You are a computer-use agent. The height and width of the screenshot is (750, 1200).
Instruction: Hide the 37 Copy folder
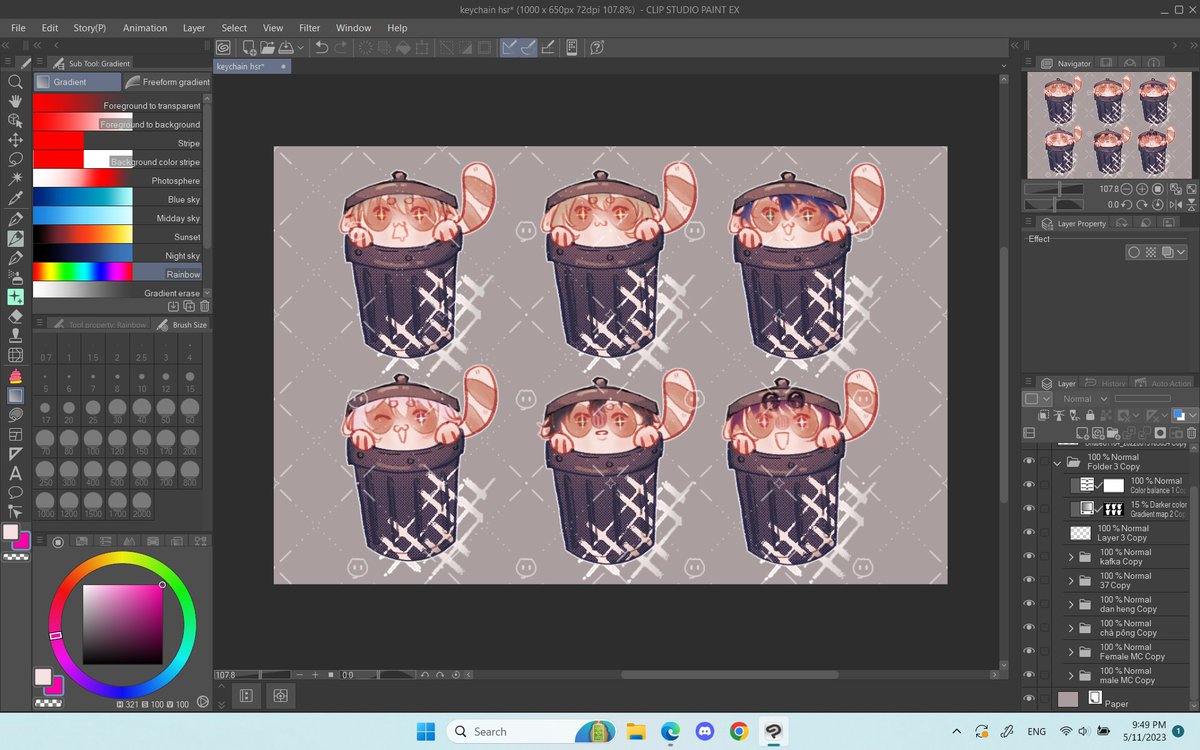1029,580
